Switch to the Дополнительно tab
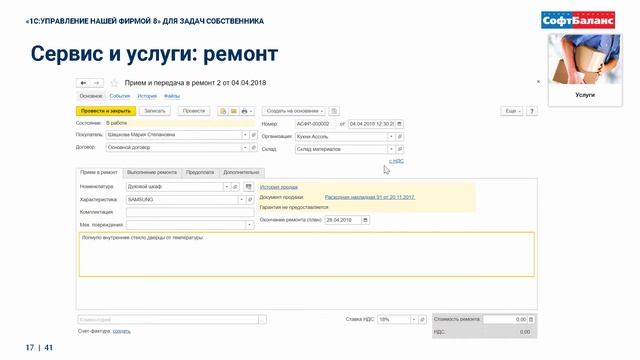This screenshot has height=360, width=640. 241,173
